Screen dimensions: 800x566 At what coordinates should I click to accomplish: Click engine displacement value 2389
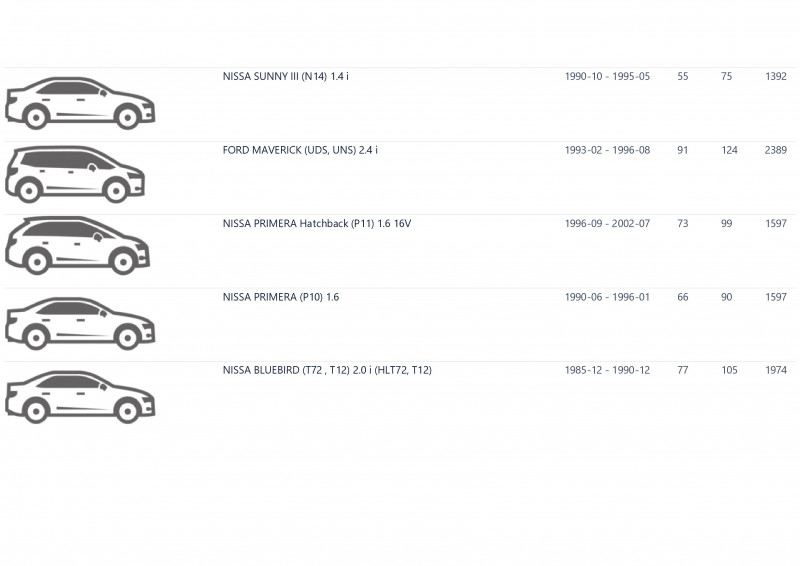click(776, 150)
